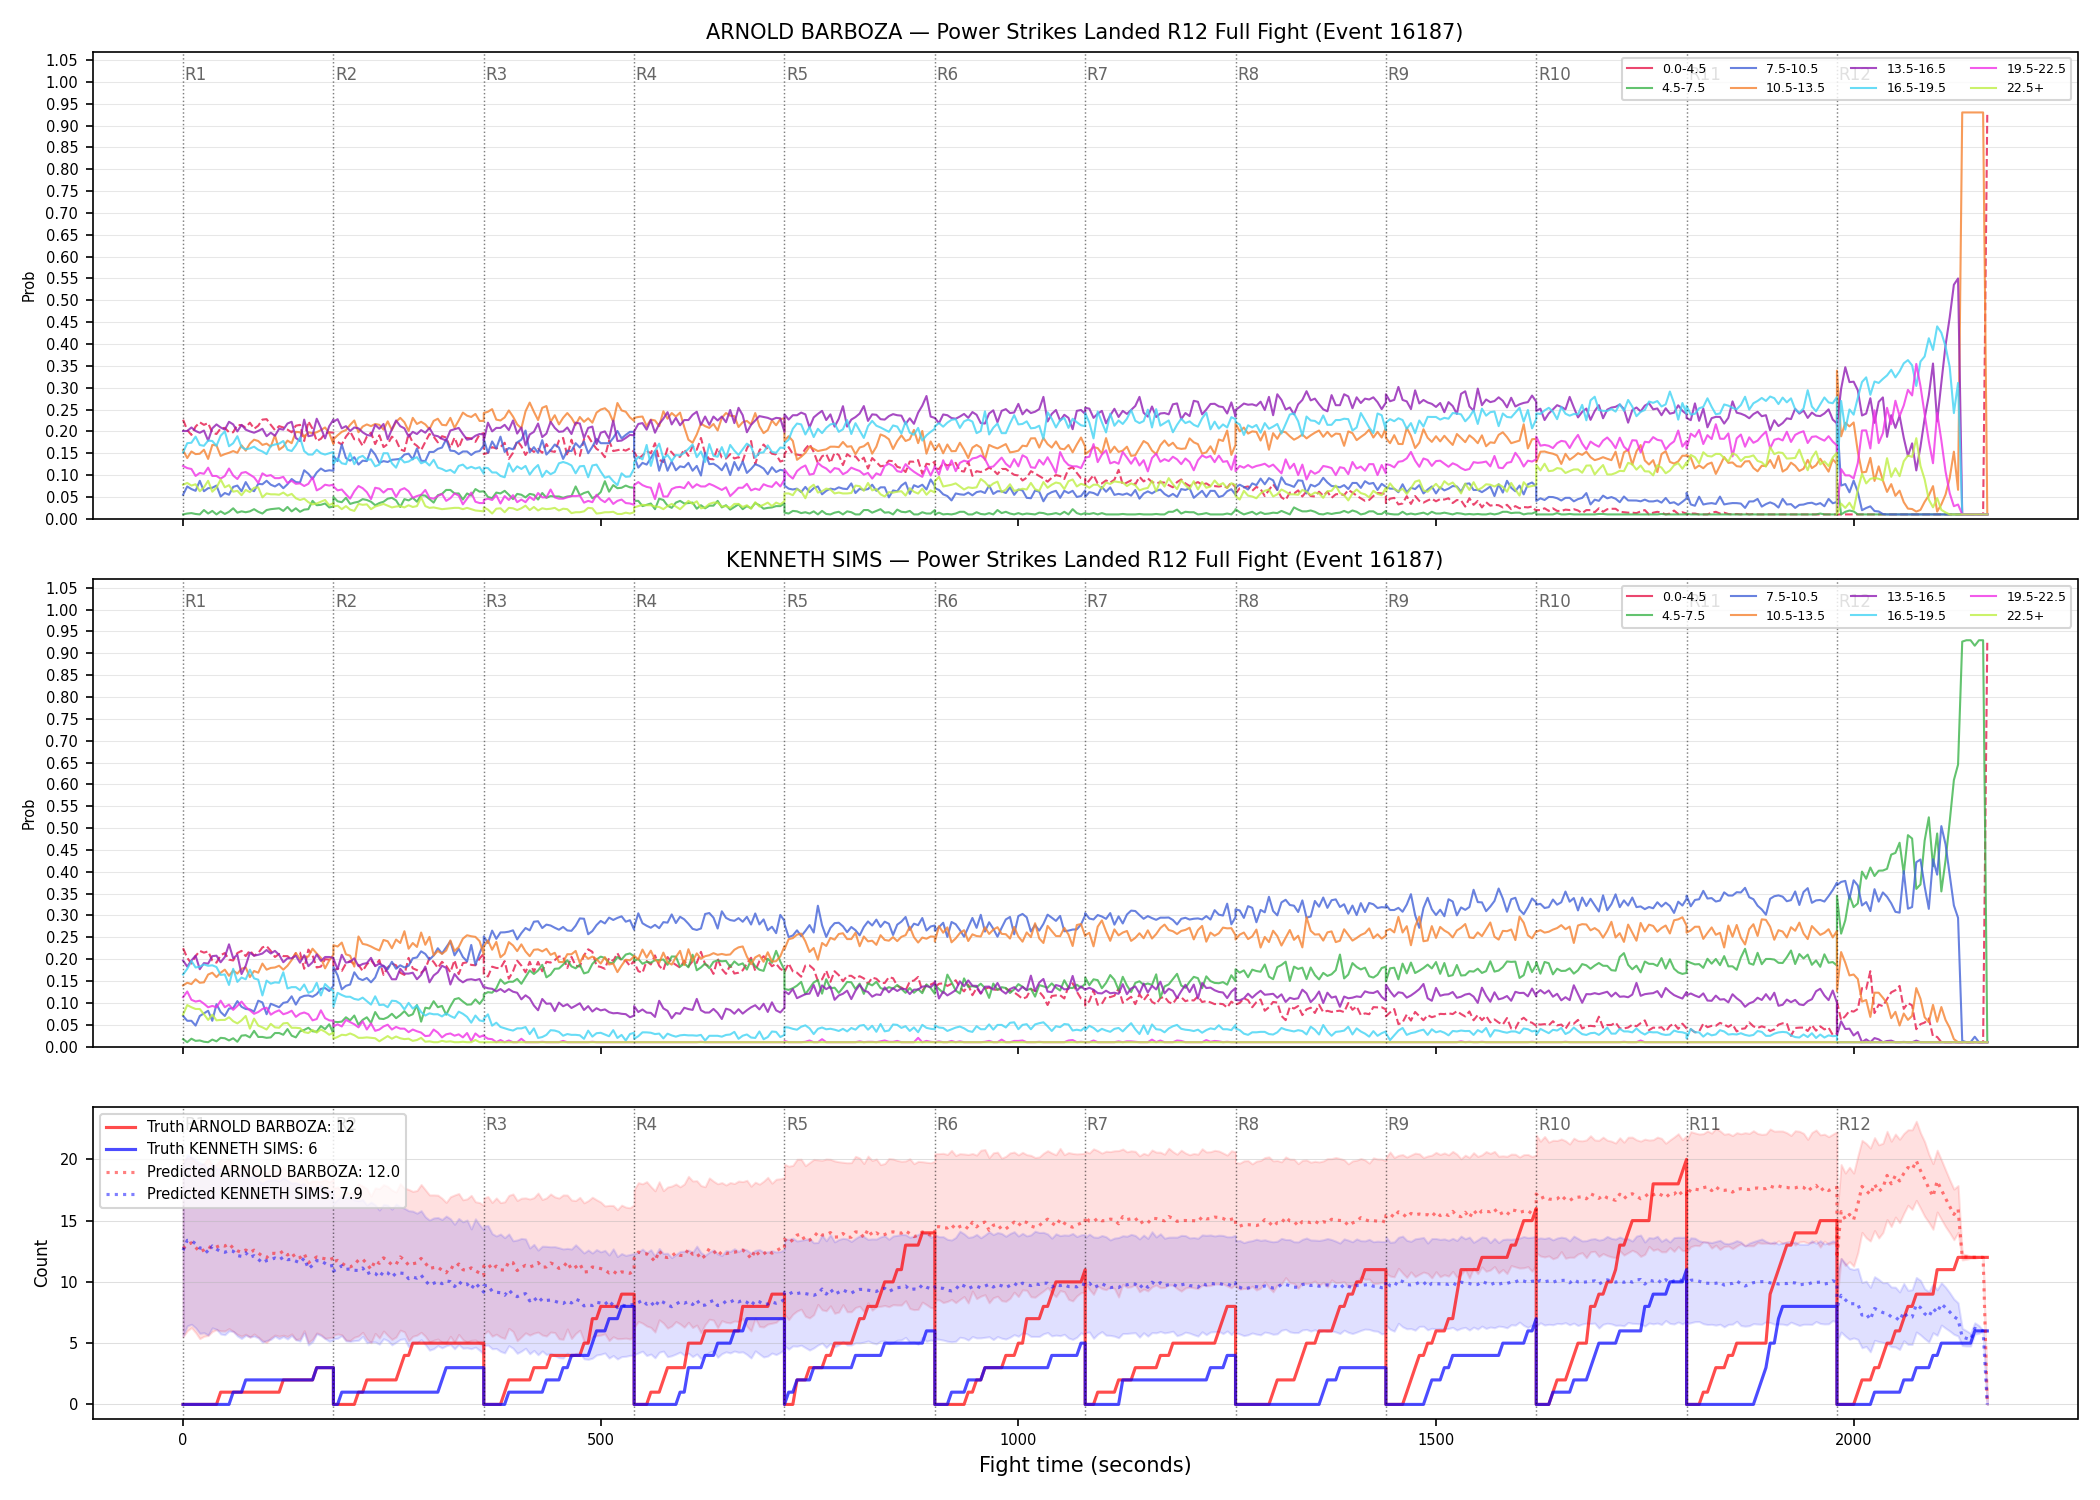2100x1500 pixels.
Task: Select the 1000 tick label on the time axis
Action: (1018, 1440)
